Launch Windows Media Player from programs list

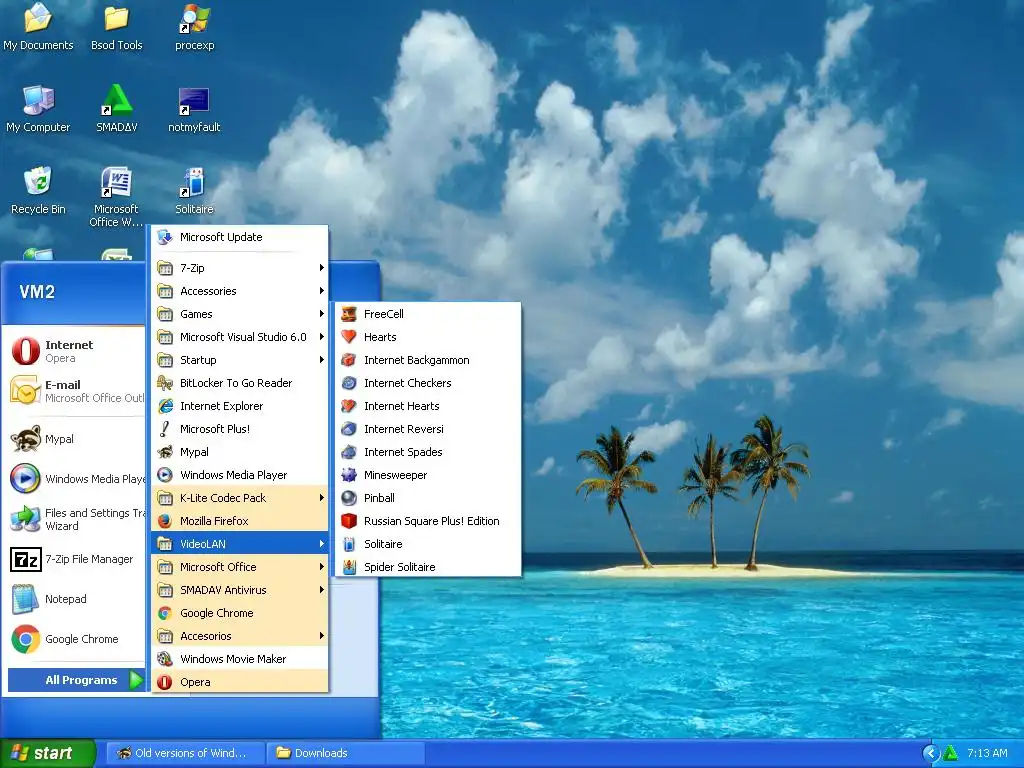pyautogui.click(x=240, y=475)
